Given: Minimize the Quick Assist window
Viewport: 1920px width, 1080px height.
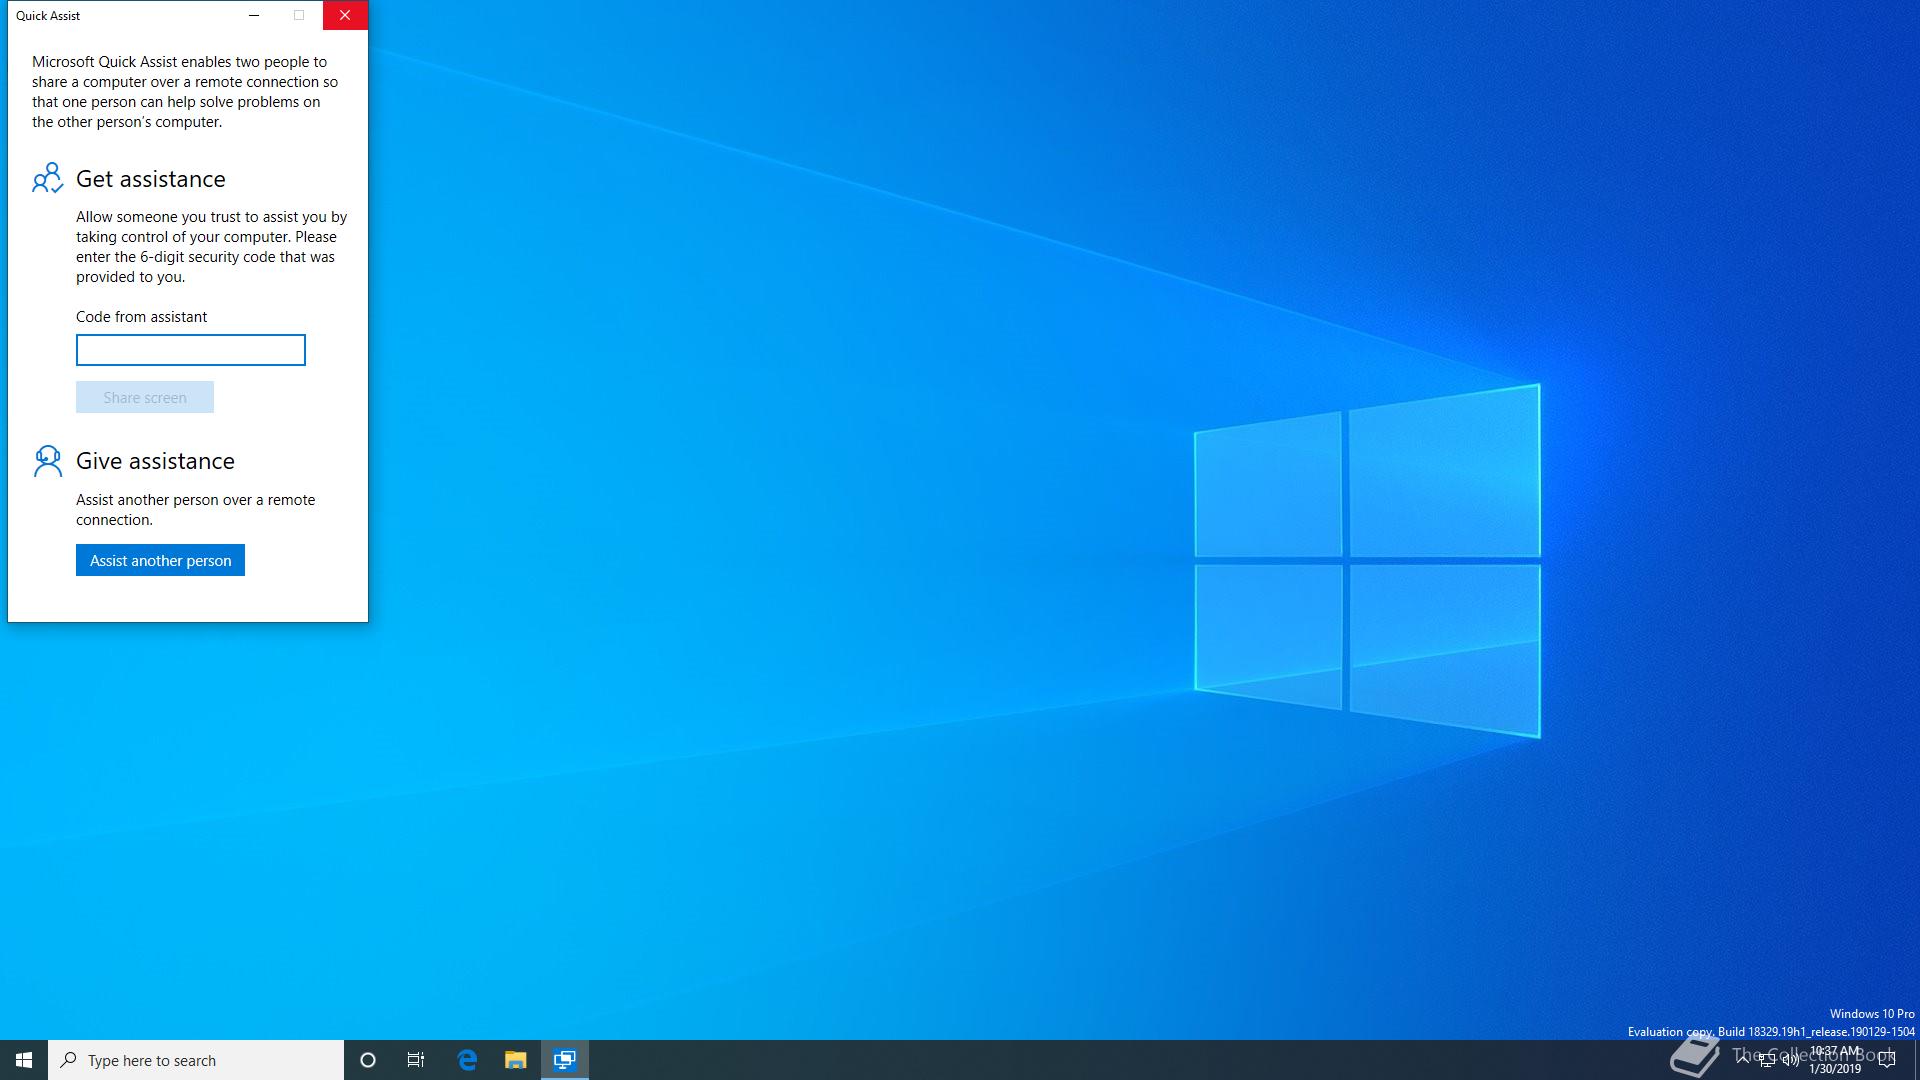Looking at the screenshot, I should click(x=254, y=15).
